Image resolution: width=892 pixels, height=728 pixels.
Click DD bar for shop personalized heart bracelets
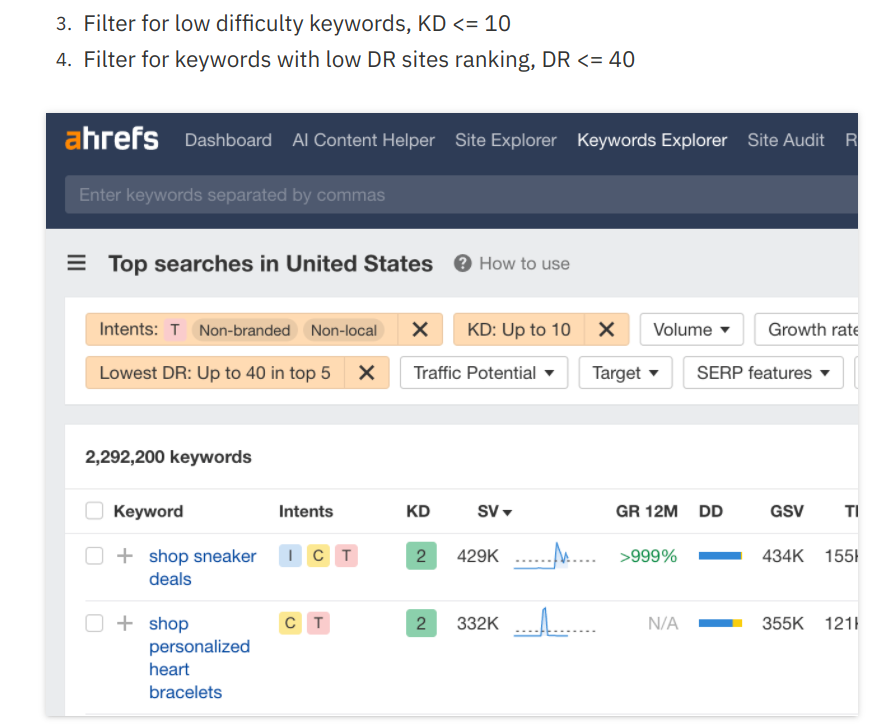[x=720, y=623]
